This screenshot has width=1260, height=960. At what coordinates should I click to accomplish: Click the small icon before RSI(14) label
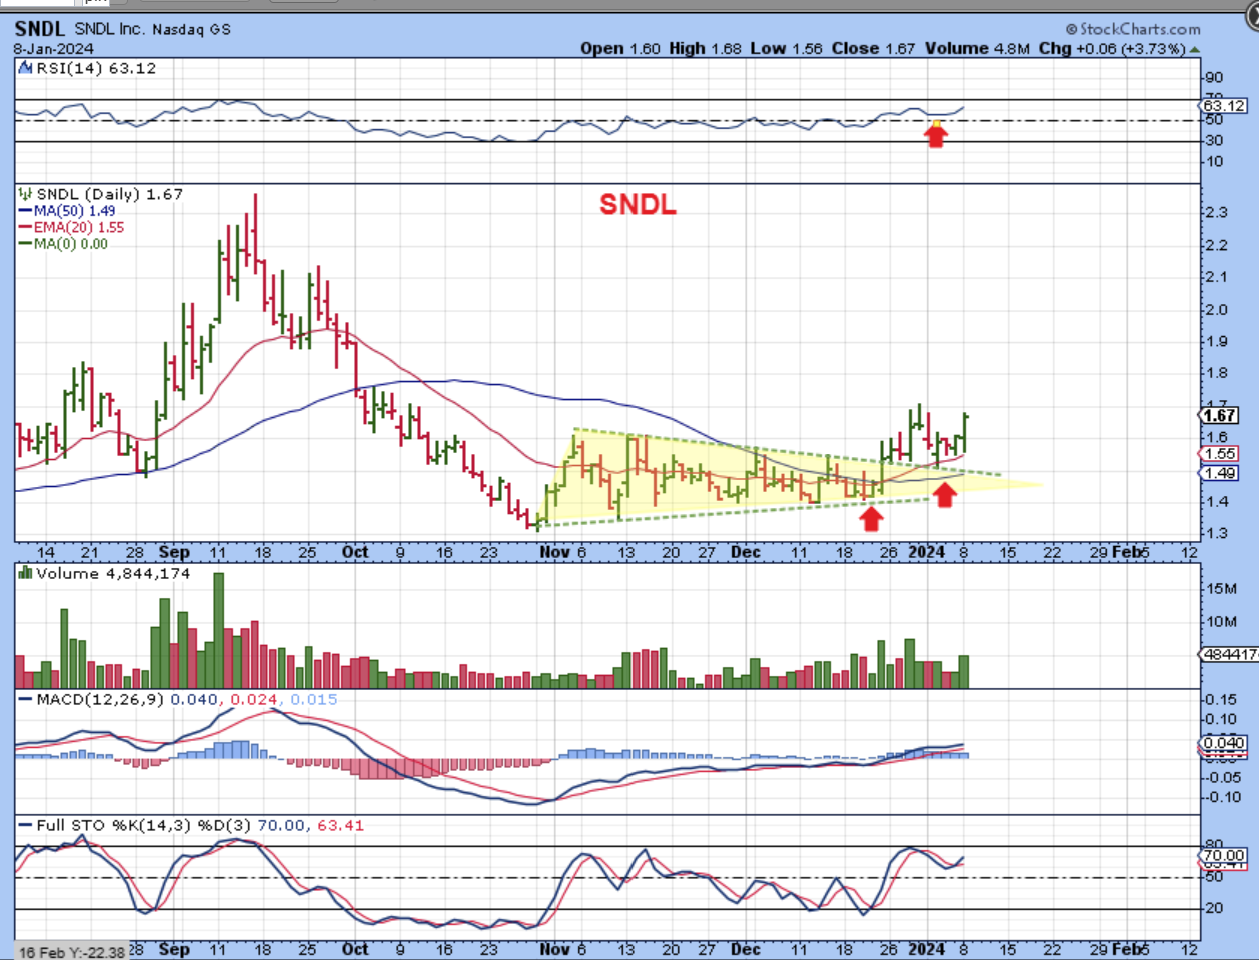point(26,68)
